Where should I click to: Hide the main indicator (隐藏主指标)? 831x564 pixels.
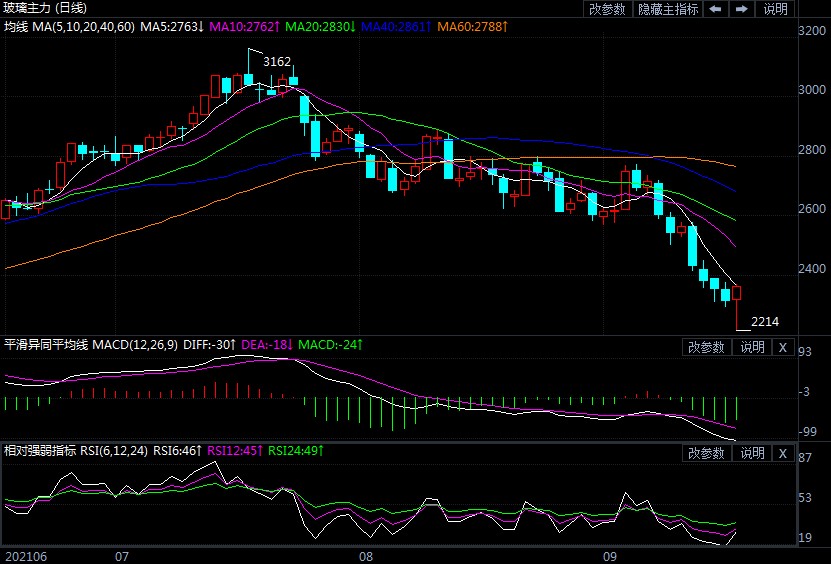pos(667,9)
